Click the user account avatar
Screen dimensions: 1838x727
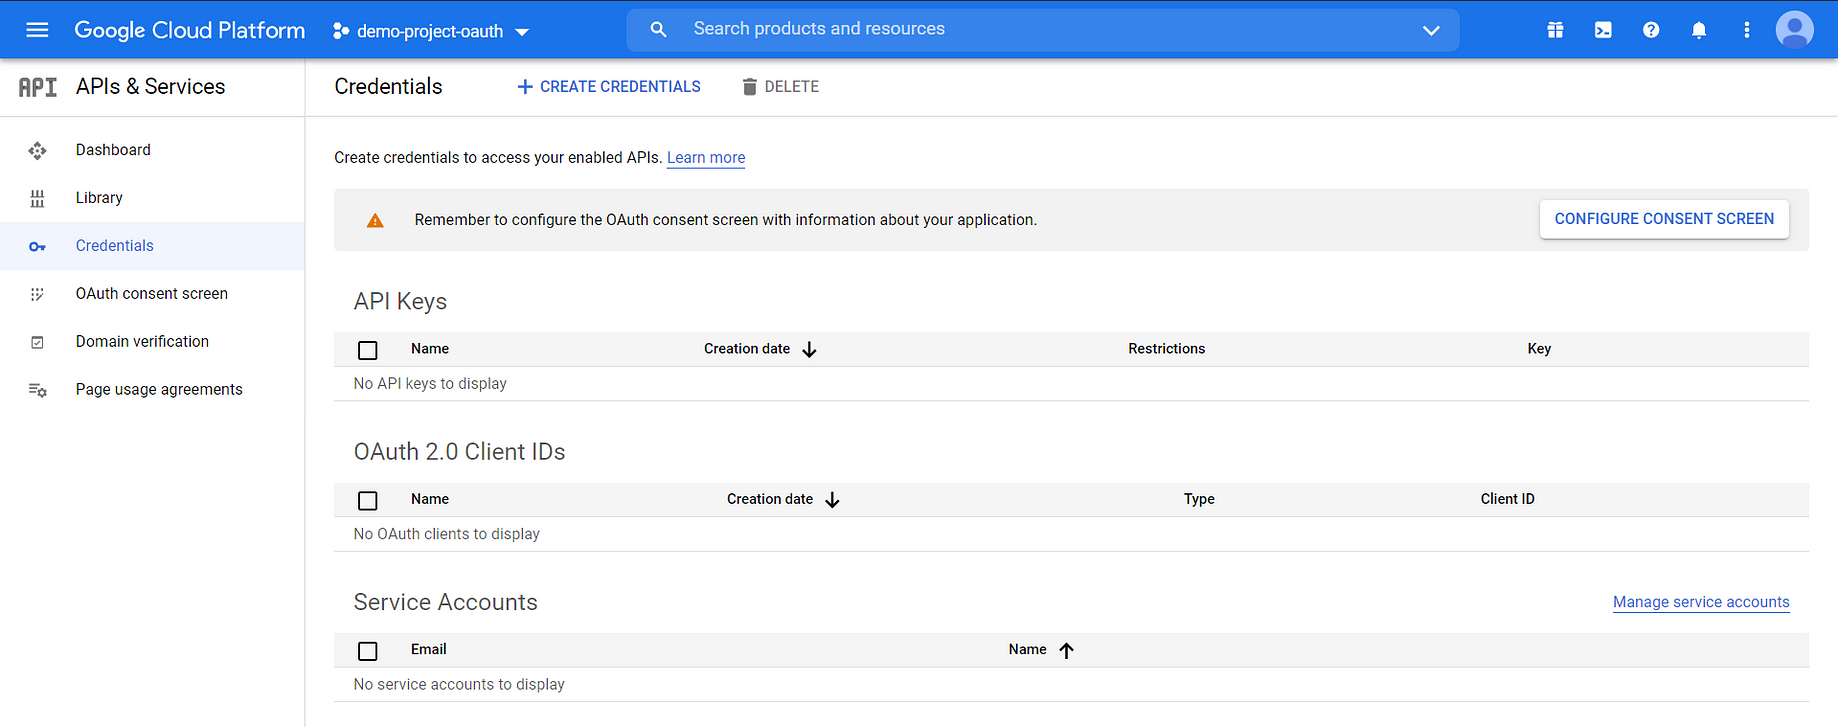coord(1795,29)
